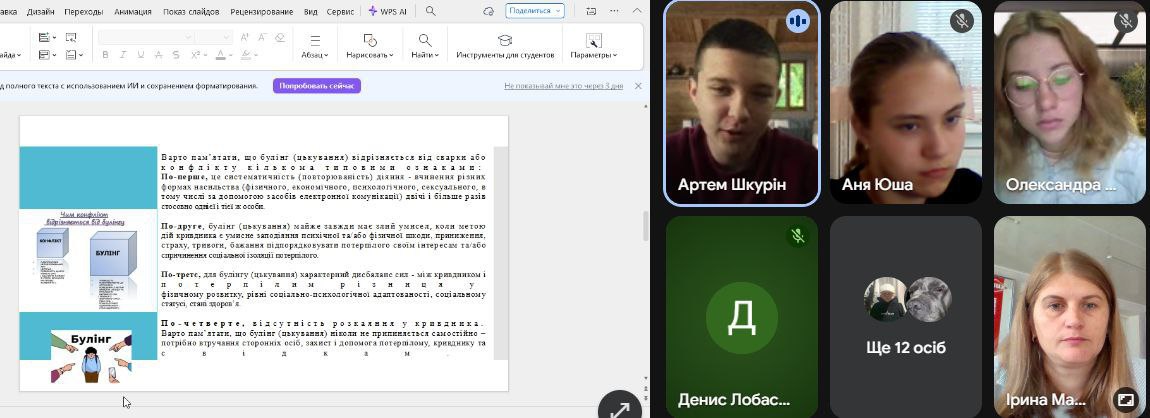The width and height of the screenshot is (1150, 418).
Task: Click the fullscreen expand arrows button
Action: coord(619,408)
